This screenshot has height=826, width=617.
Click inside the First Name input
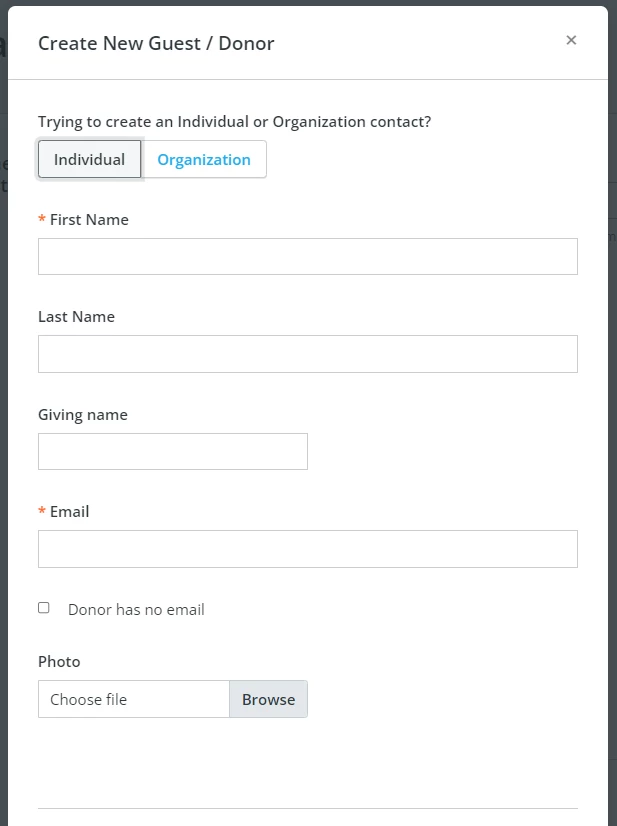307,256
